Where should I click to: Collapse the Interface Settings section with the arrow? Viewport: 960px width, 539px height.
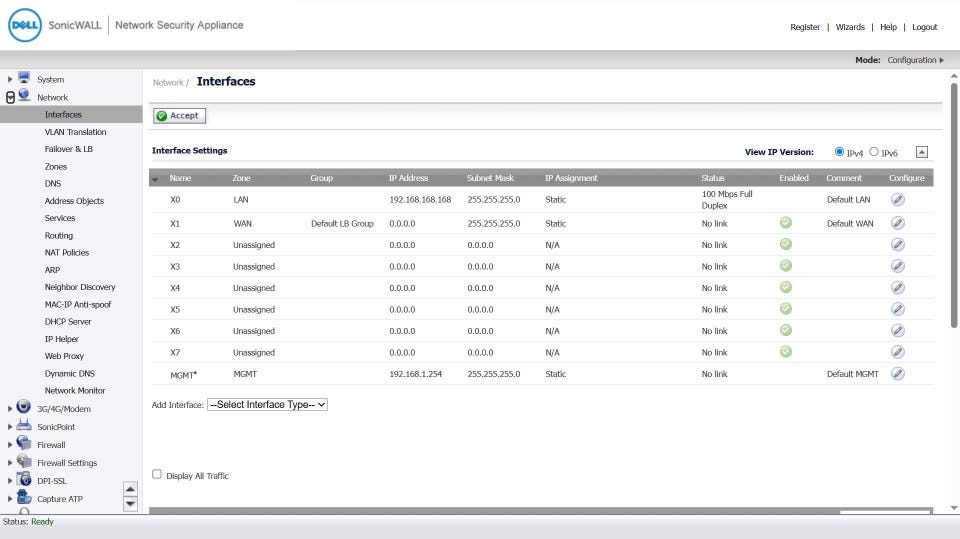point(921,152)
